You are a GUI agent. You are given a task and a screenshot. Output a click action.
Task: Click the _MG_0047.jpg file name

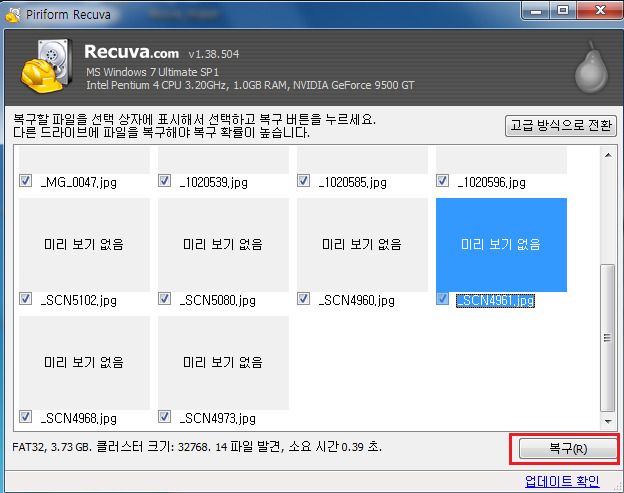click(79, 183)
